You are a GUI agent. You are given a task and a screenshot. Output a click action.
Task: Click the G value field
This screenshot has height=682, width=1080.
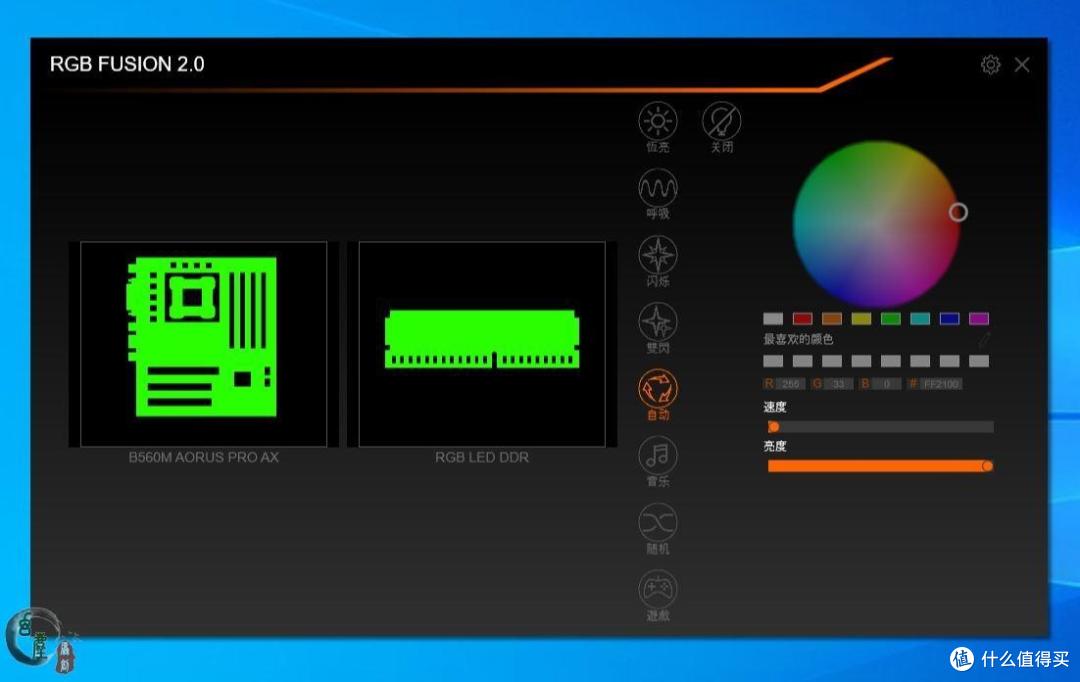pos(838,384)
